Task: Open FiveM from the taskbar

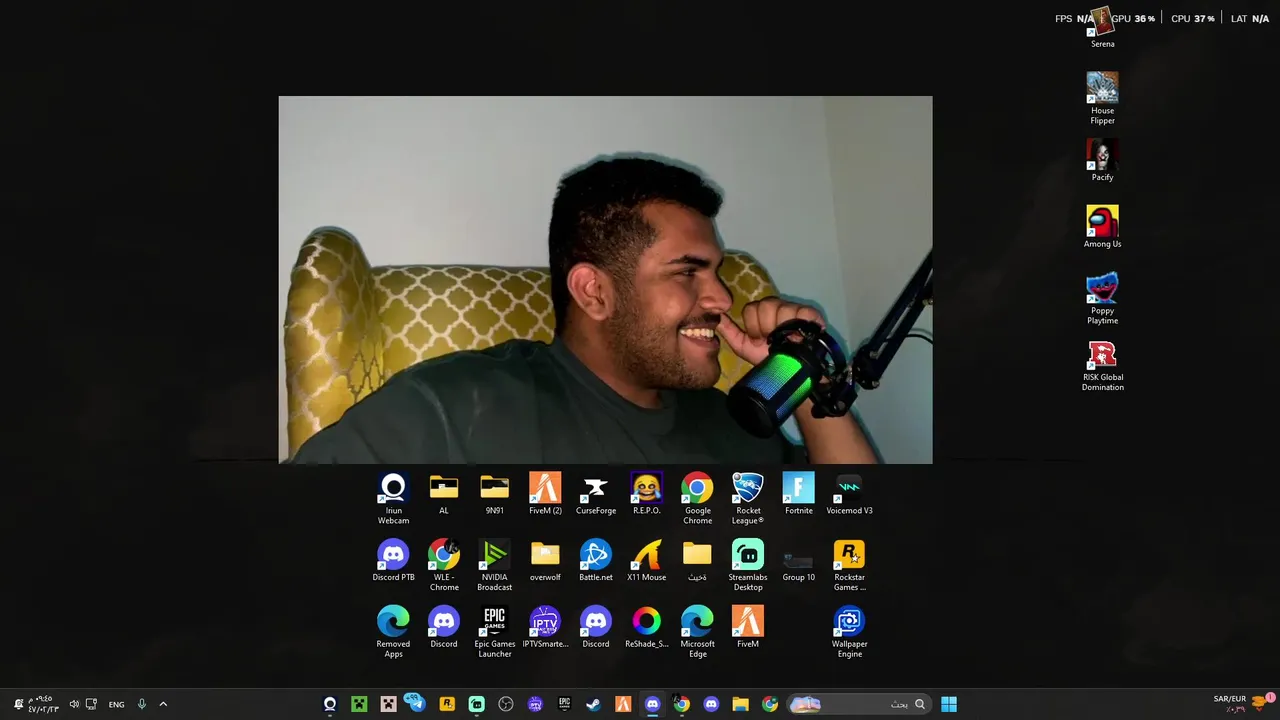Action: coord(623,704)
